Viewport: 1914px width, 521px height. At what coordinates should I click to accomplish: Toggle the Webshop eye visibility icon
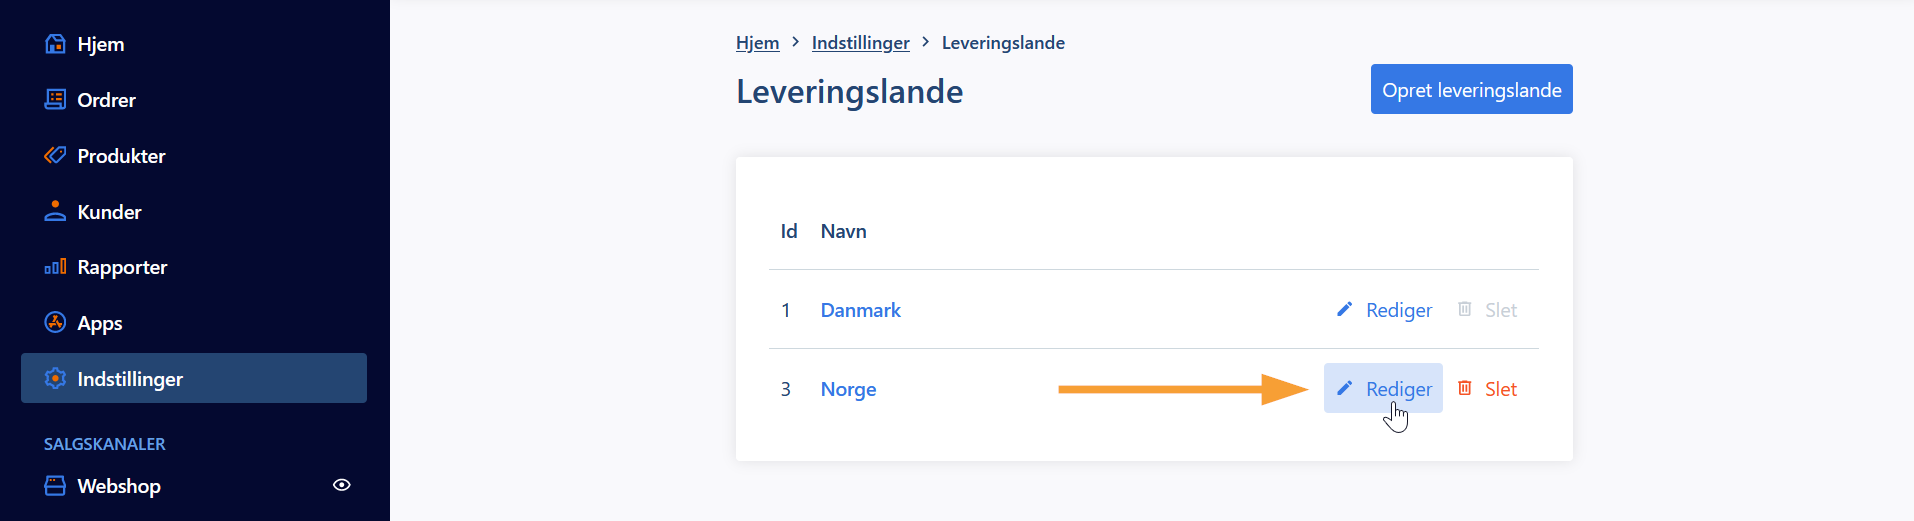click(x=342, y=485)
